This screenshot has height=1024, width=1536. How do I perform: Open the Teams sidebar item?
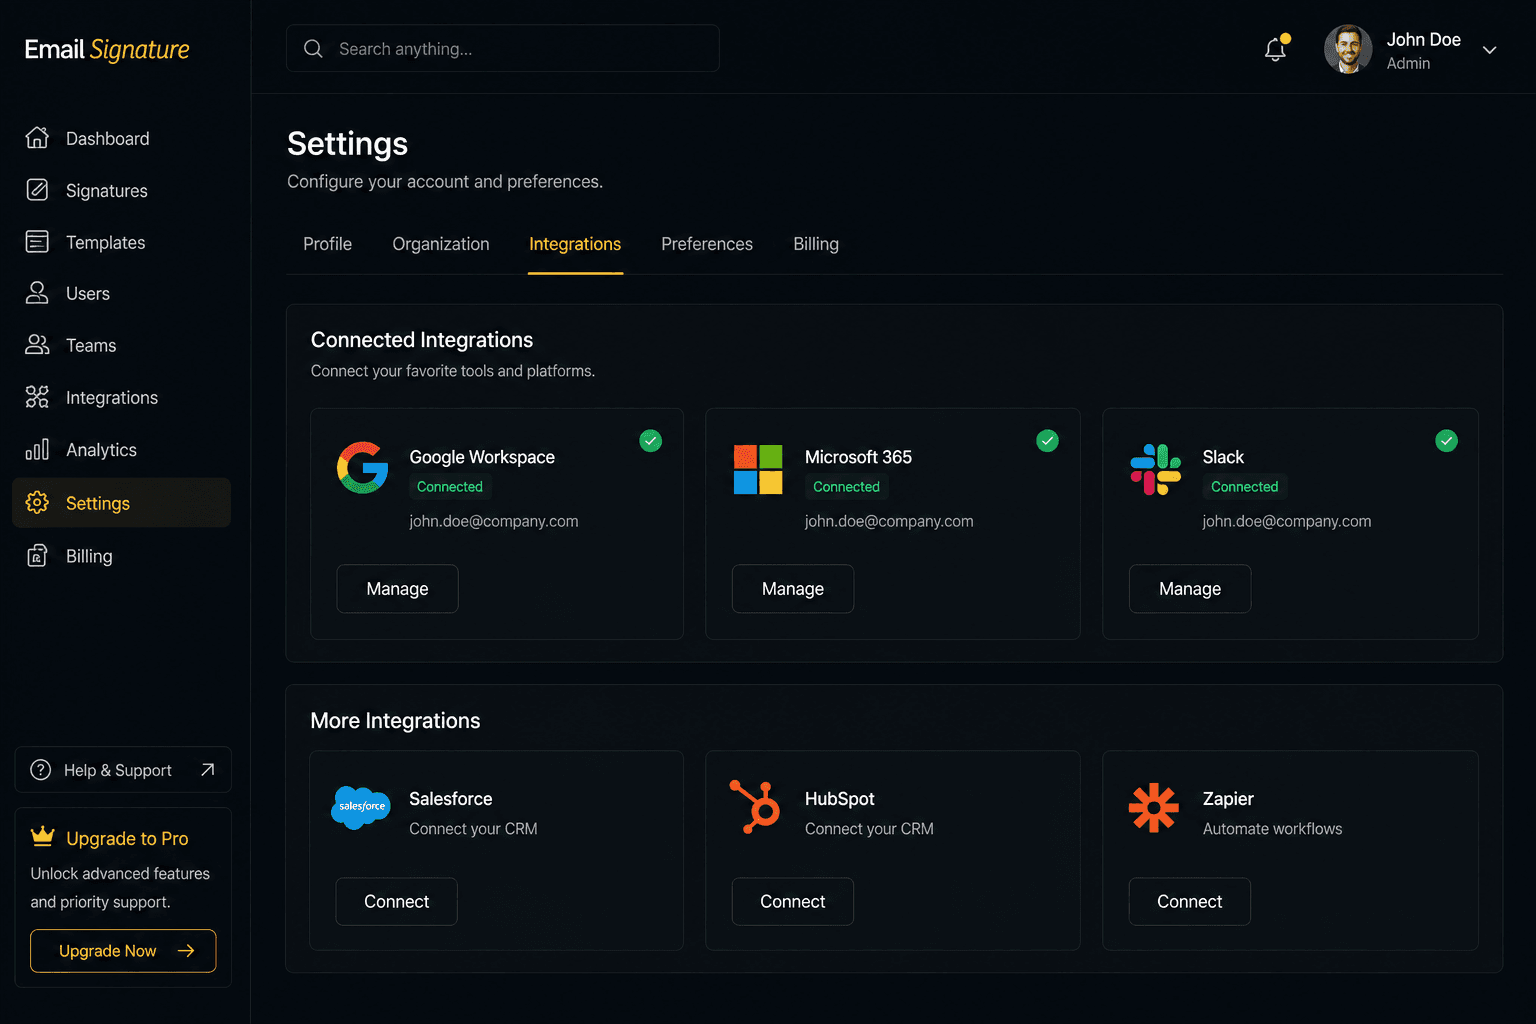121,345
